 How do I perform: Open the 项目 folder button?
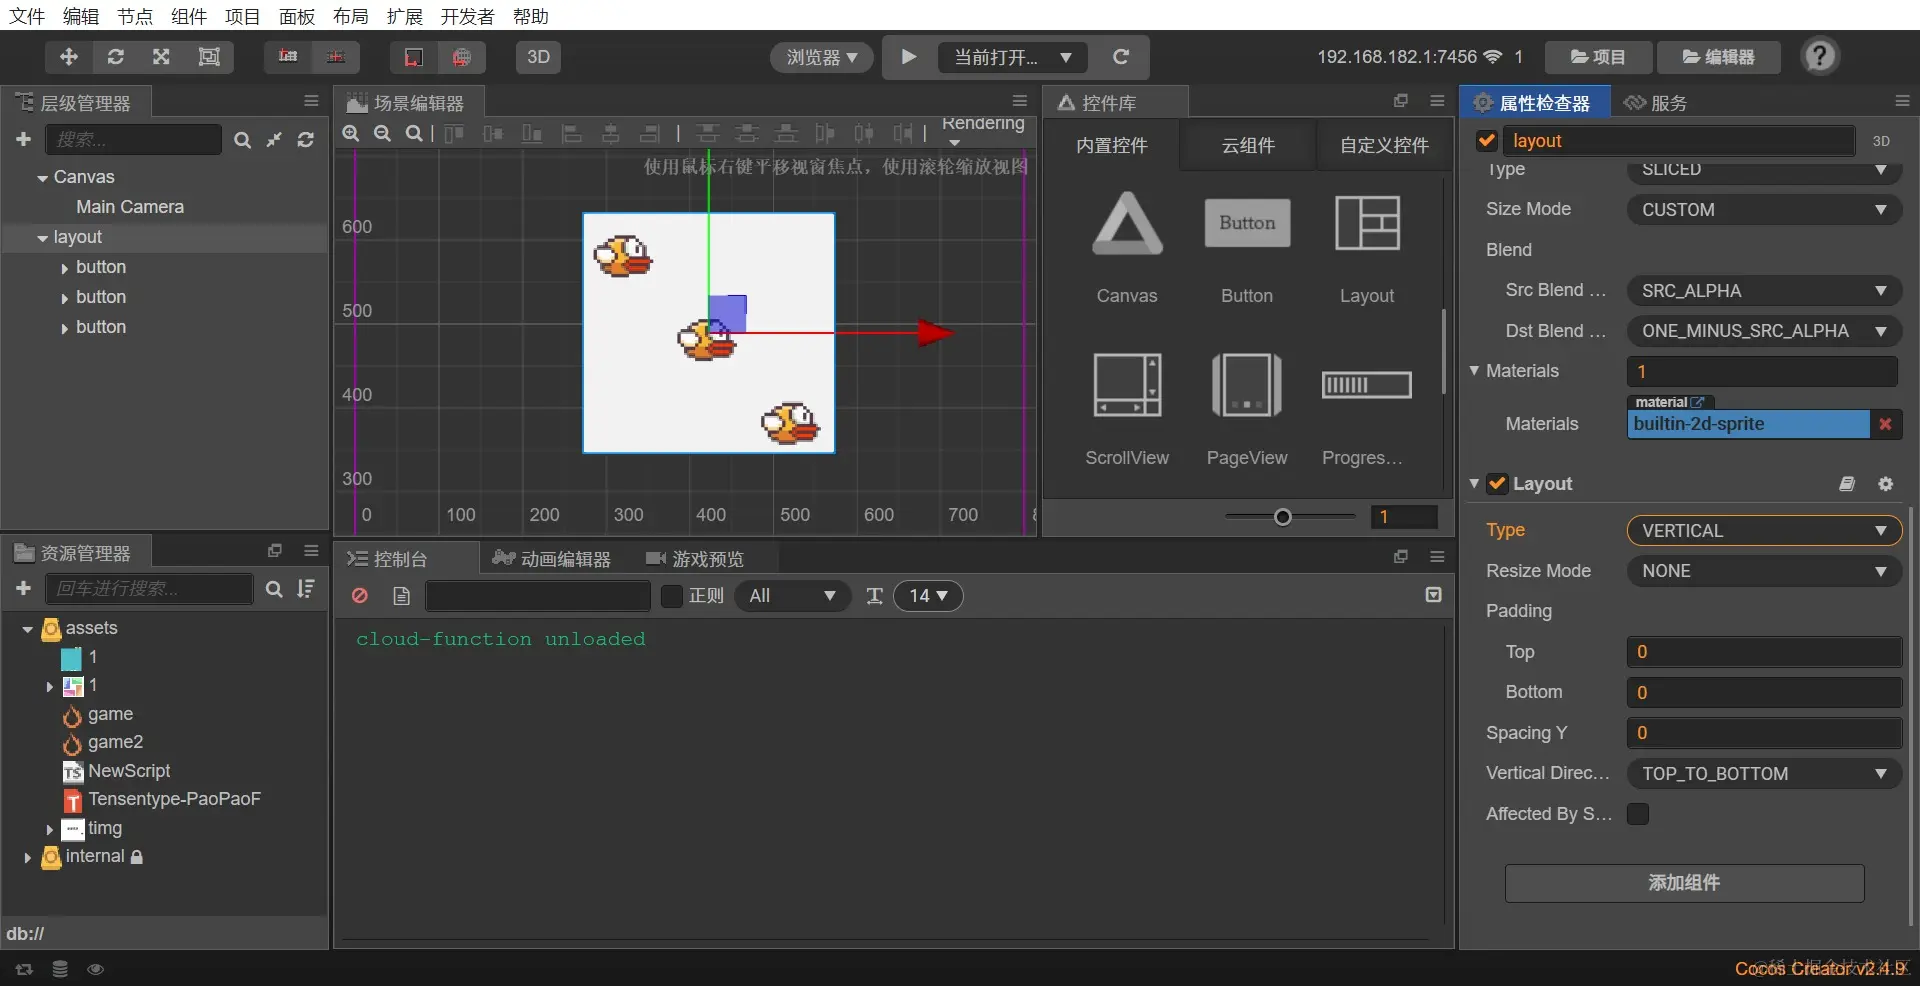click(1598, 57)
